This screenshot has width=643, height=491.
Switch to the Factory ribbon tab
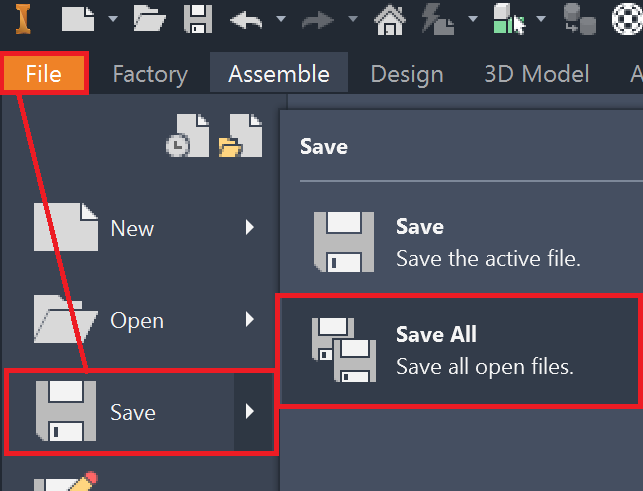pos(150,74)
